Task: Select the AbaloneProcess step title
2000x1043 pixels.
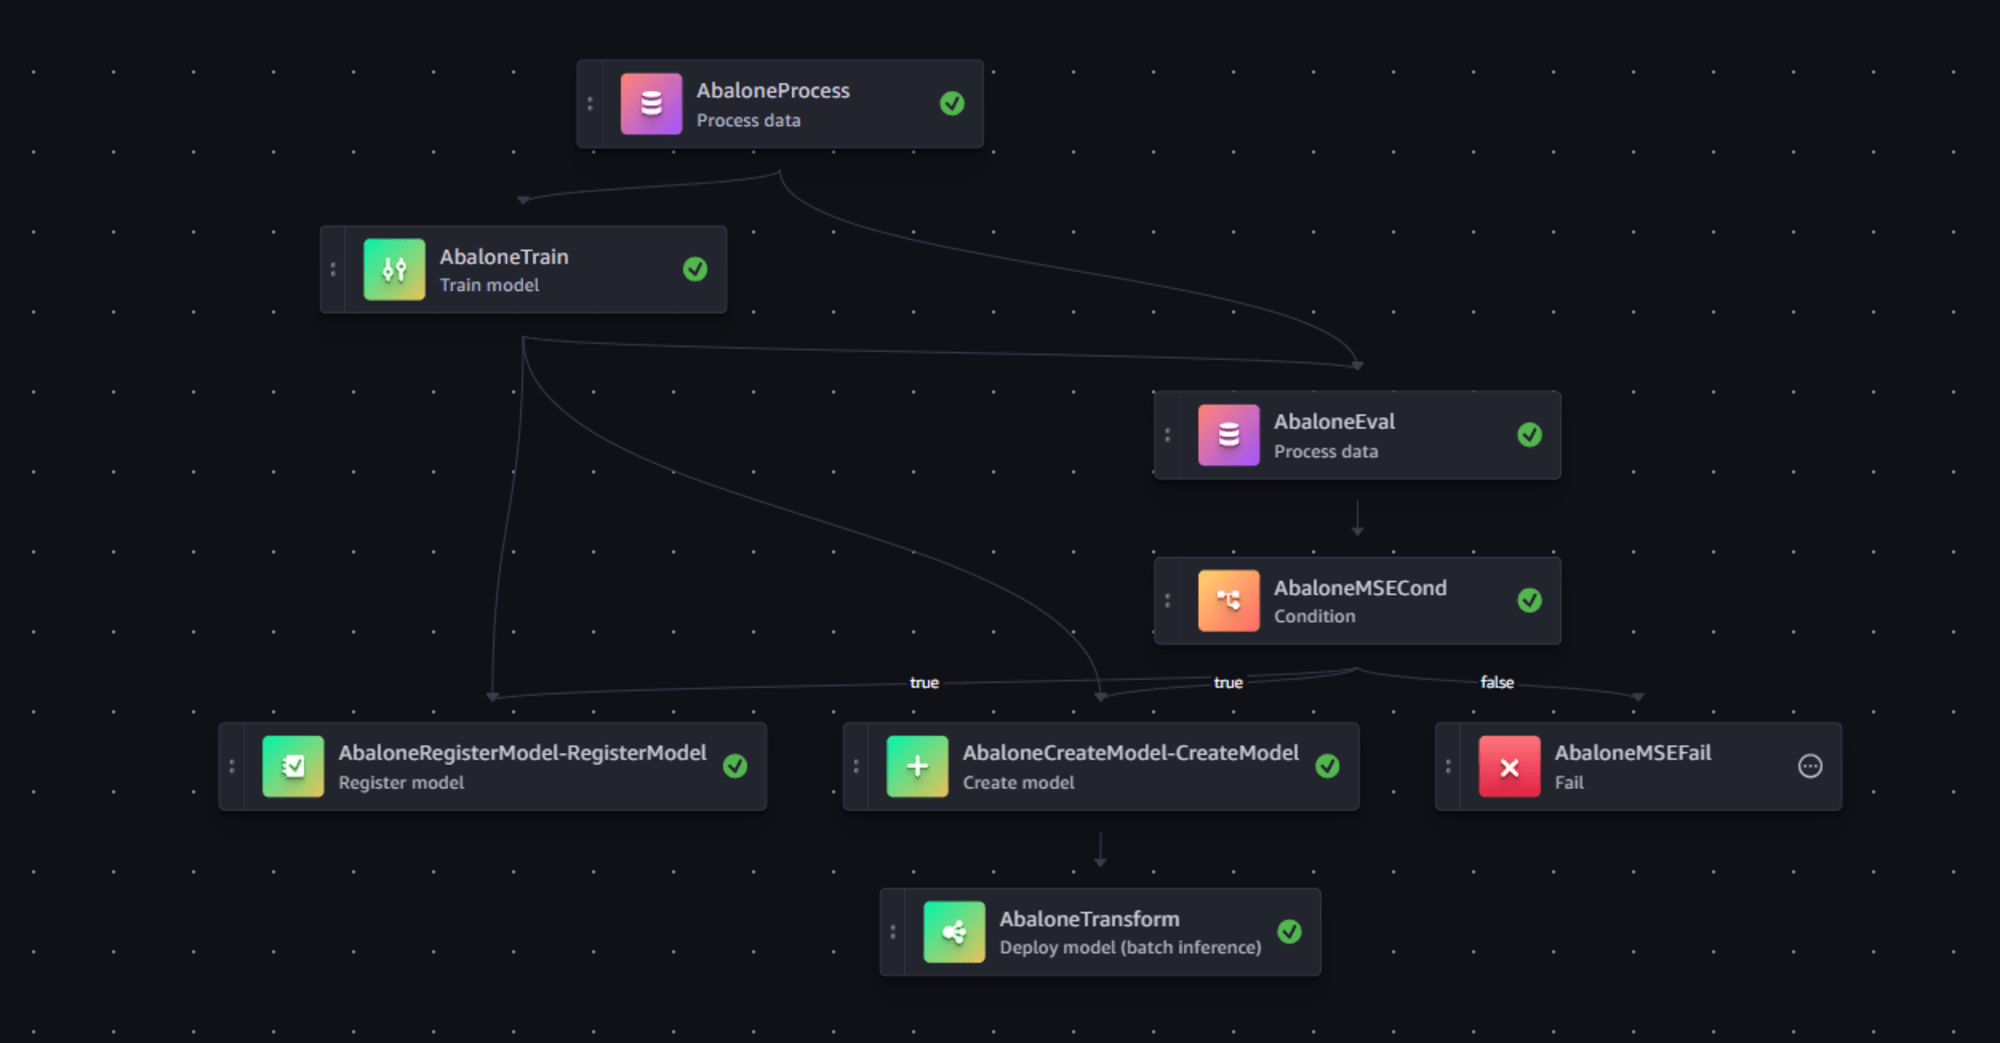Action: [773, 91]
